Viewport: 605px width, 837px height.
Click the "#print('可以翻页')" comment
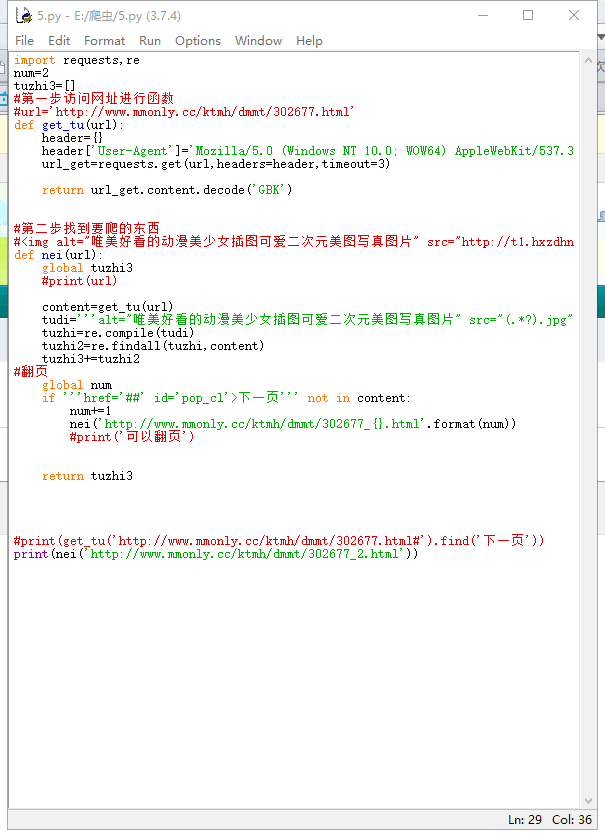132,437
